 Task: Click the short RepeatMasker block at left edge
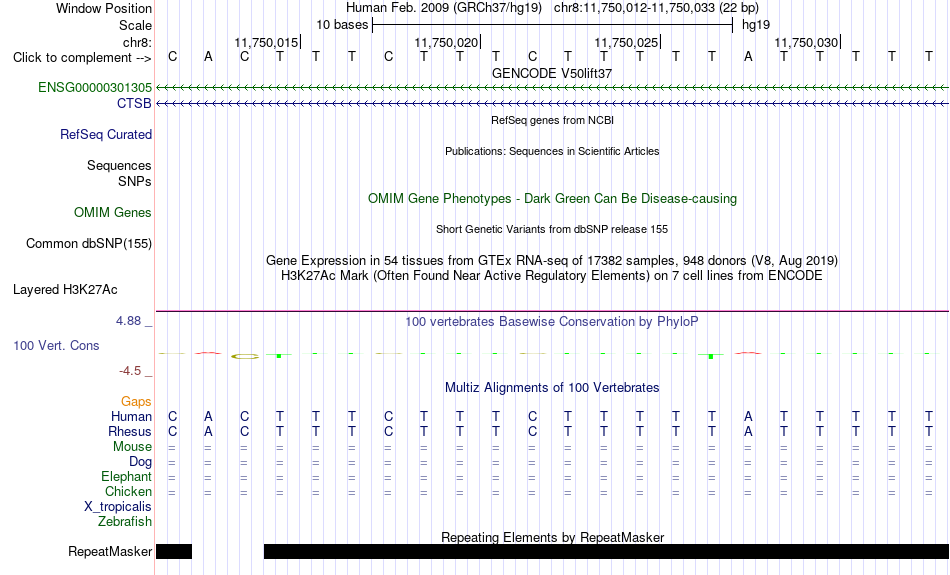tap(174, 551)
